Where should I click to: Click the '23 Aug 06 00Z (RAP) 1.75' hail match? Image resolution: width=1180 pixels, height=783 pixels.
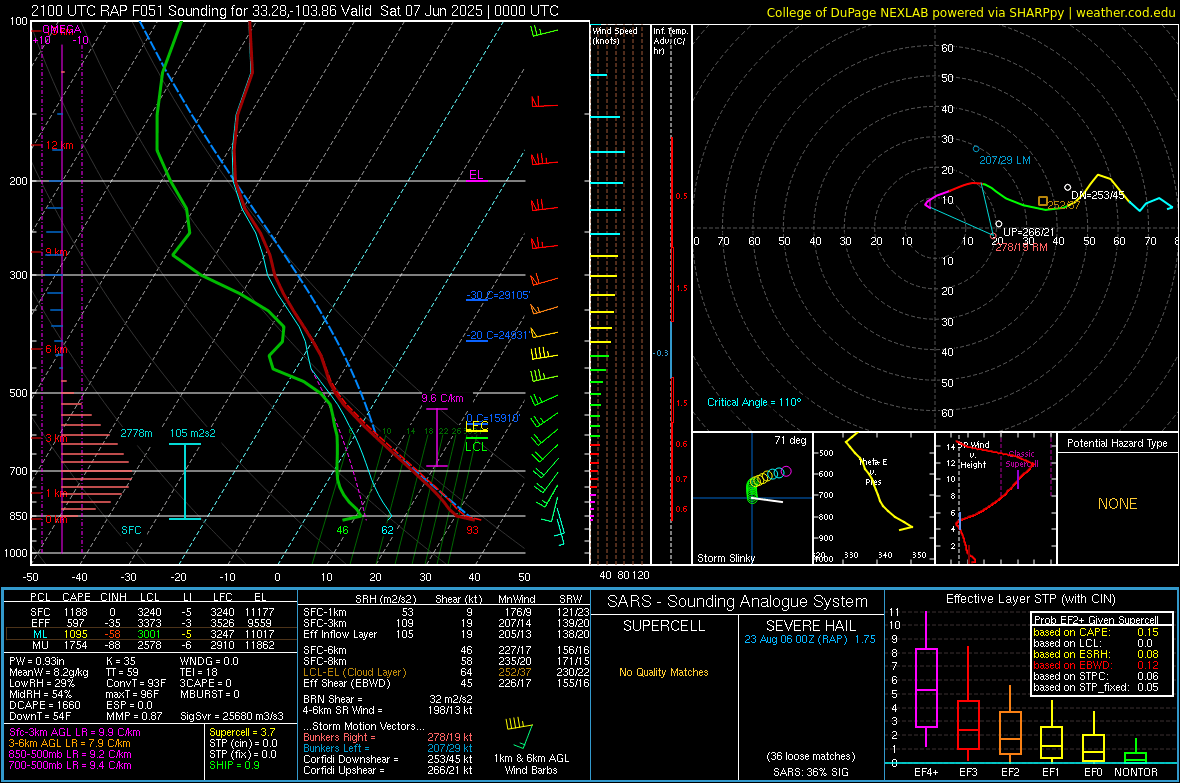click(x=810, y=639)
